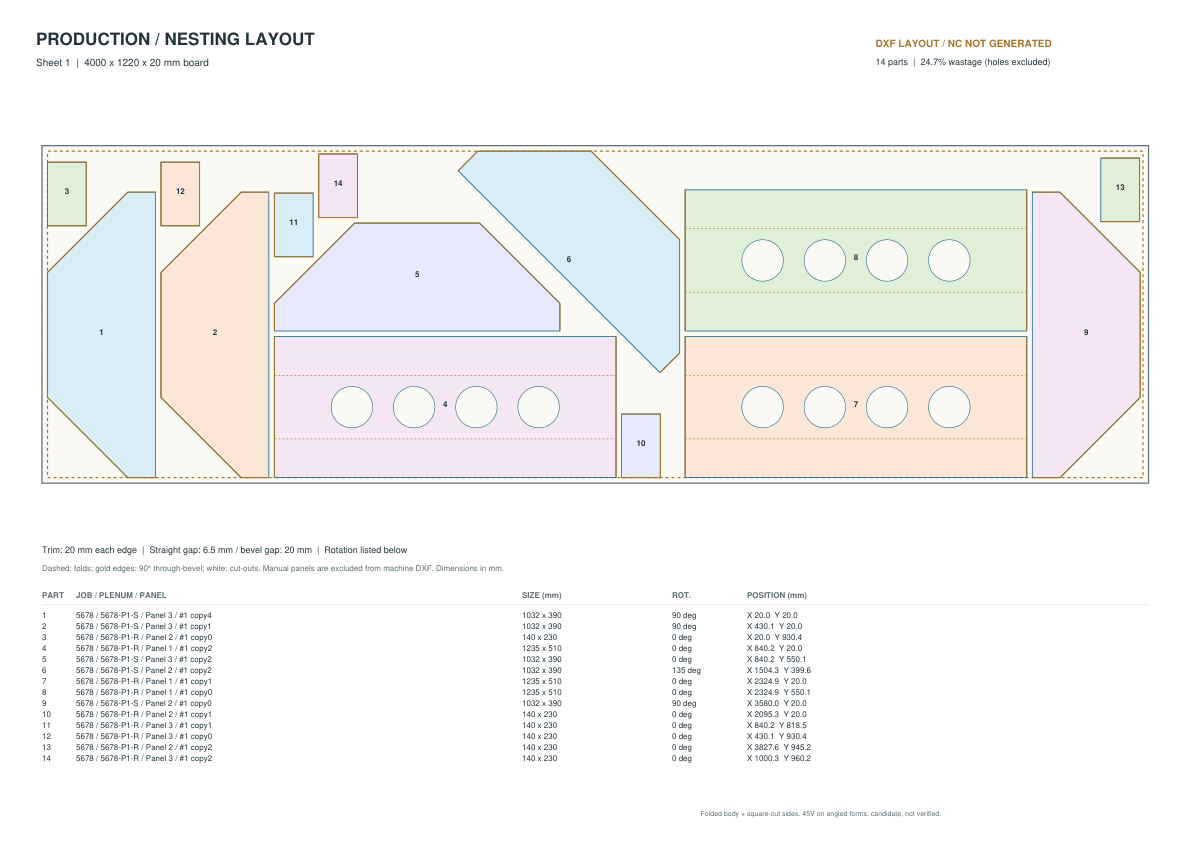1191x842 pixels.
Task: Select the rotated blue part 6
Action: 569,261
